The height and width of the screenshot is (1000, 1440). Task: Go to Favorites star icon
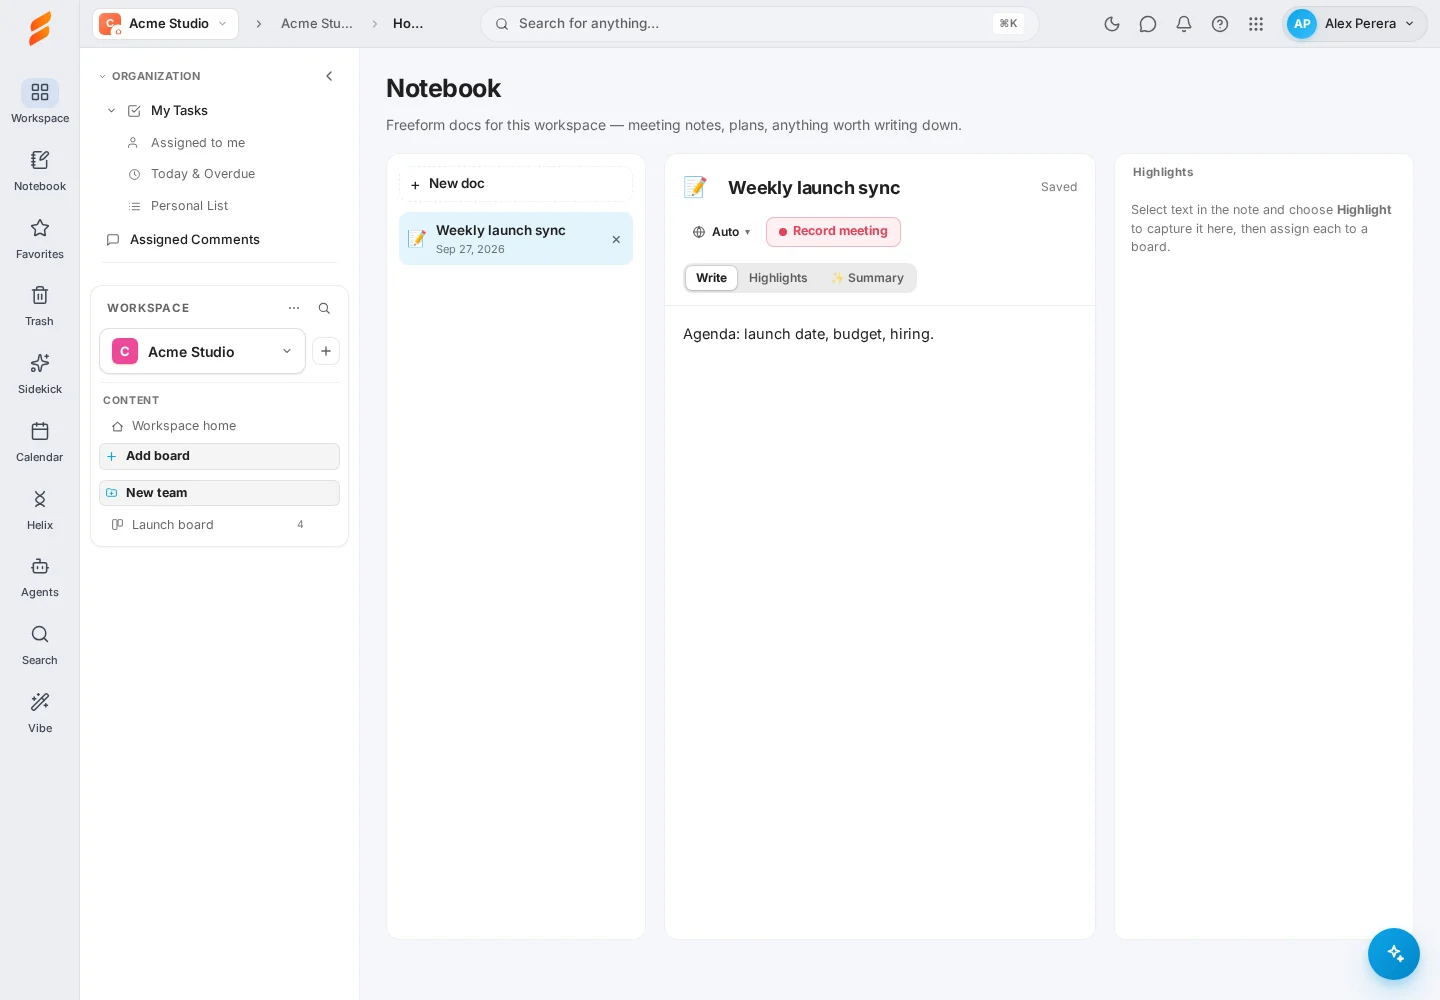[x=40, y=238]
